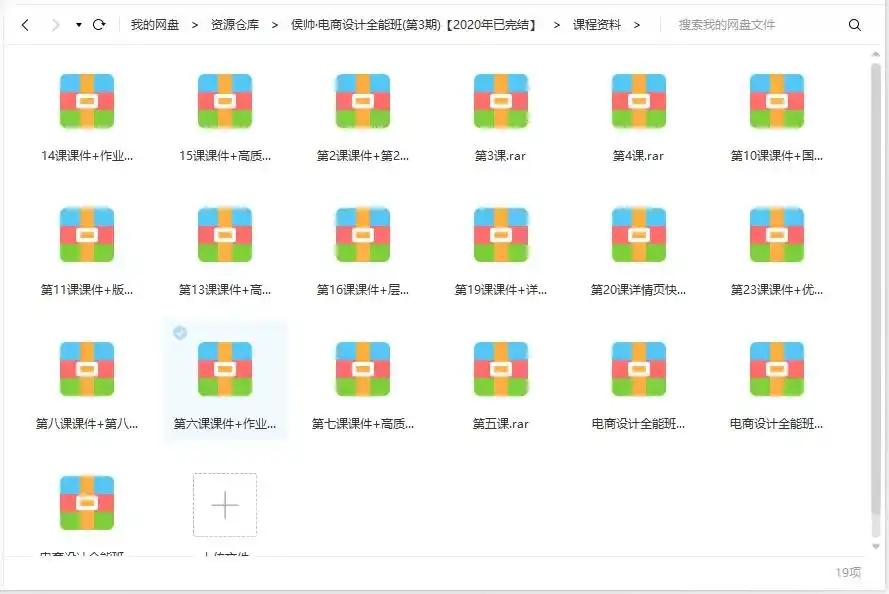The height and width of the screenshot is (594, 889).
Task: Expand the chevron after 课程资料
Action: (x=637, y=25)
